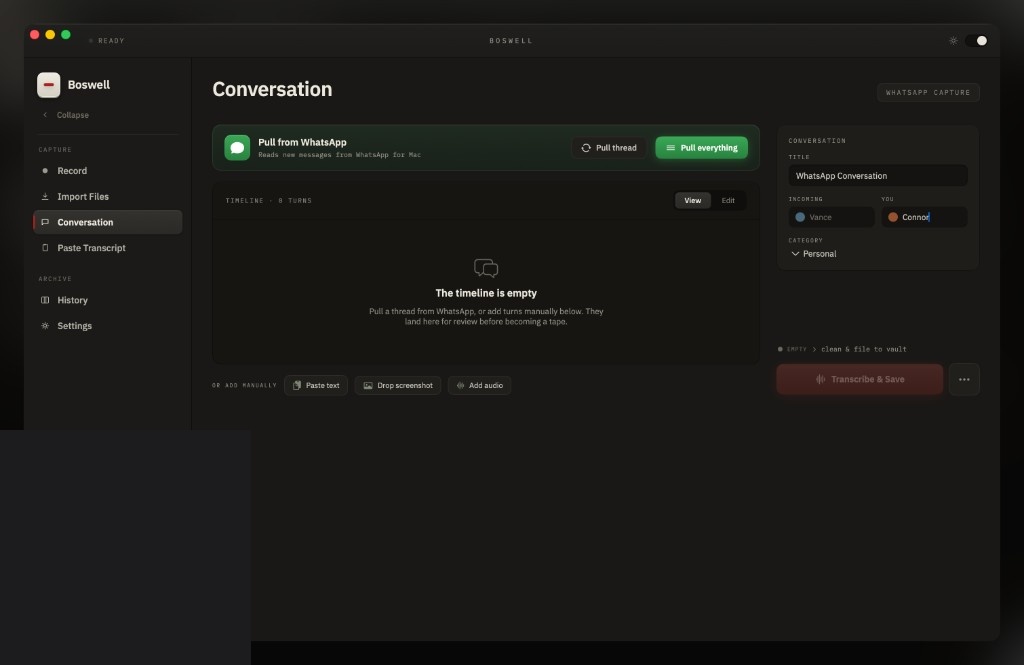
Task: Click the lines icon on Pull everything
Action: (x=670, y=148)
